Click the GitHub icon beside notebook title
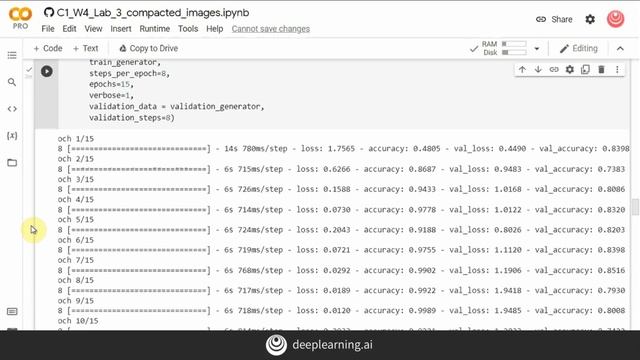The image size is (640, 360). [x=49, y=13]
